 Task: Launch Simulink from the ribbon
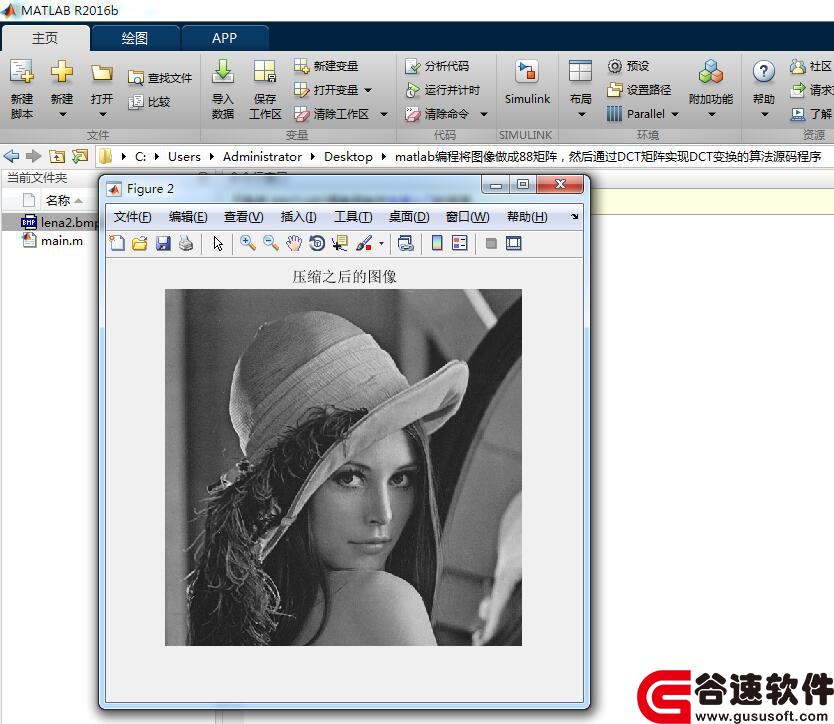(x=527, y=83)
